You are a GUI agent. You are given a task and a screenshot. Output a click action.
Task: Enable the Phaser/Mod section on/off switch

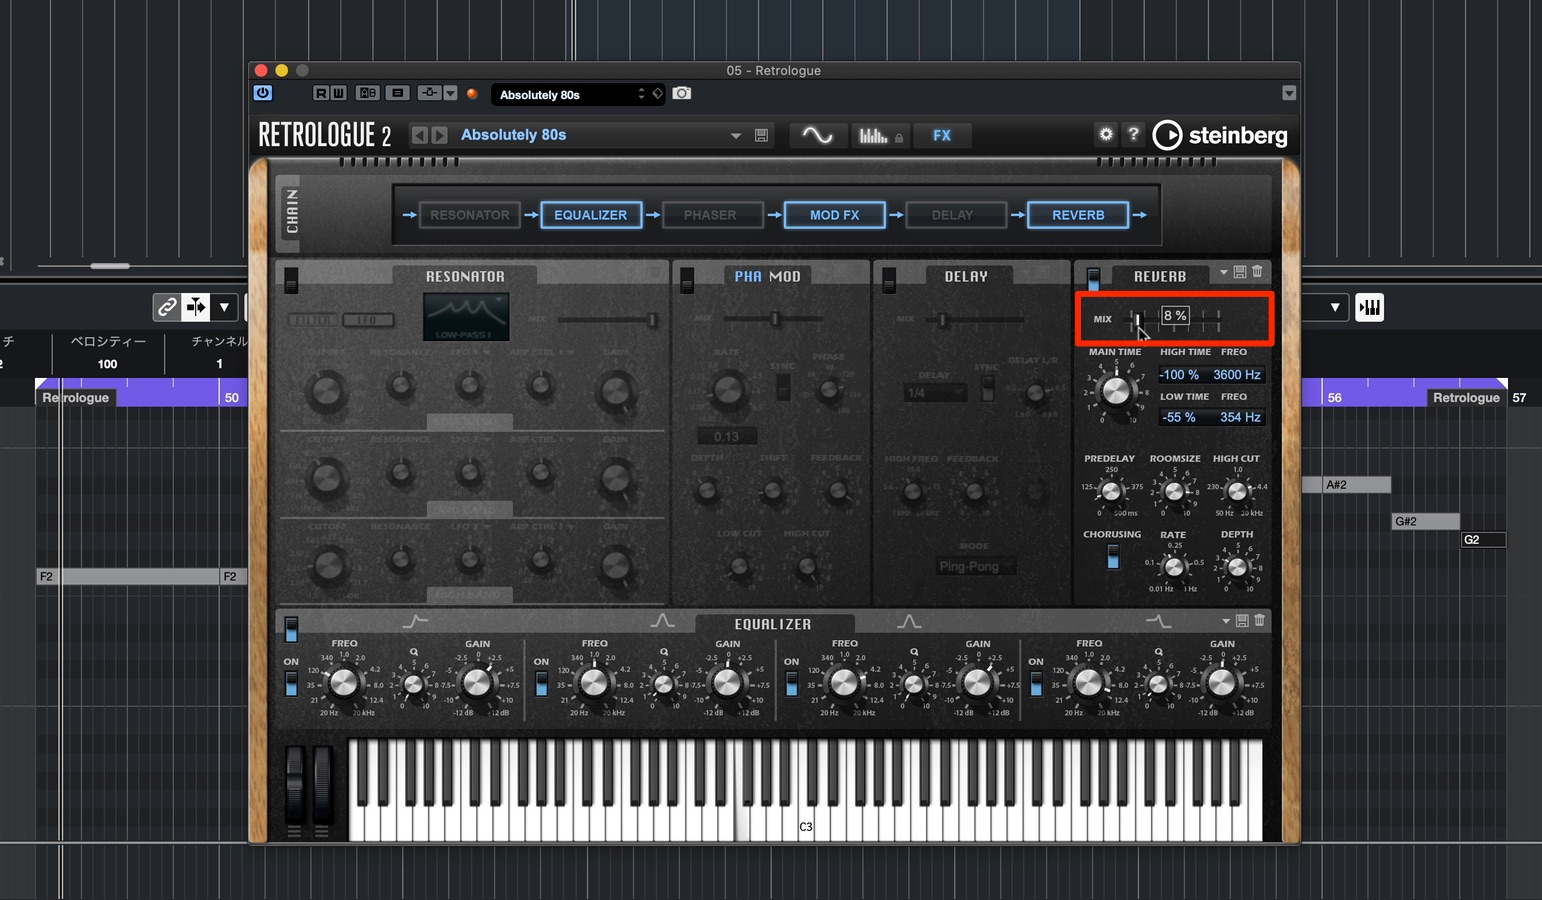click(x=687, y=281)
